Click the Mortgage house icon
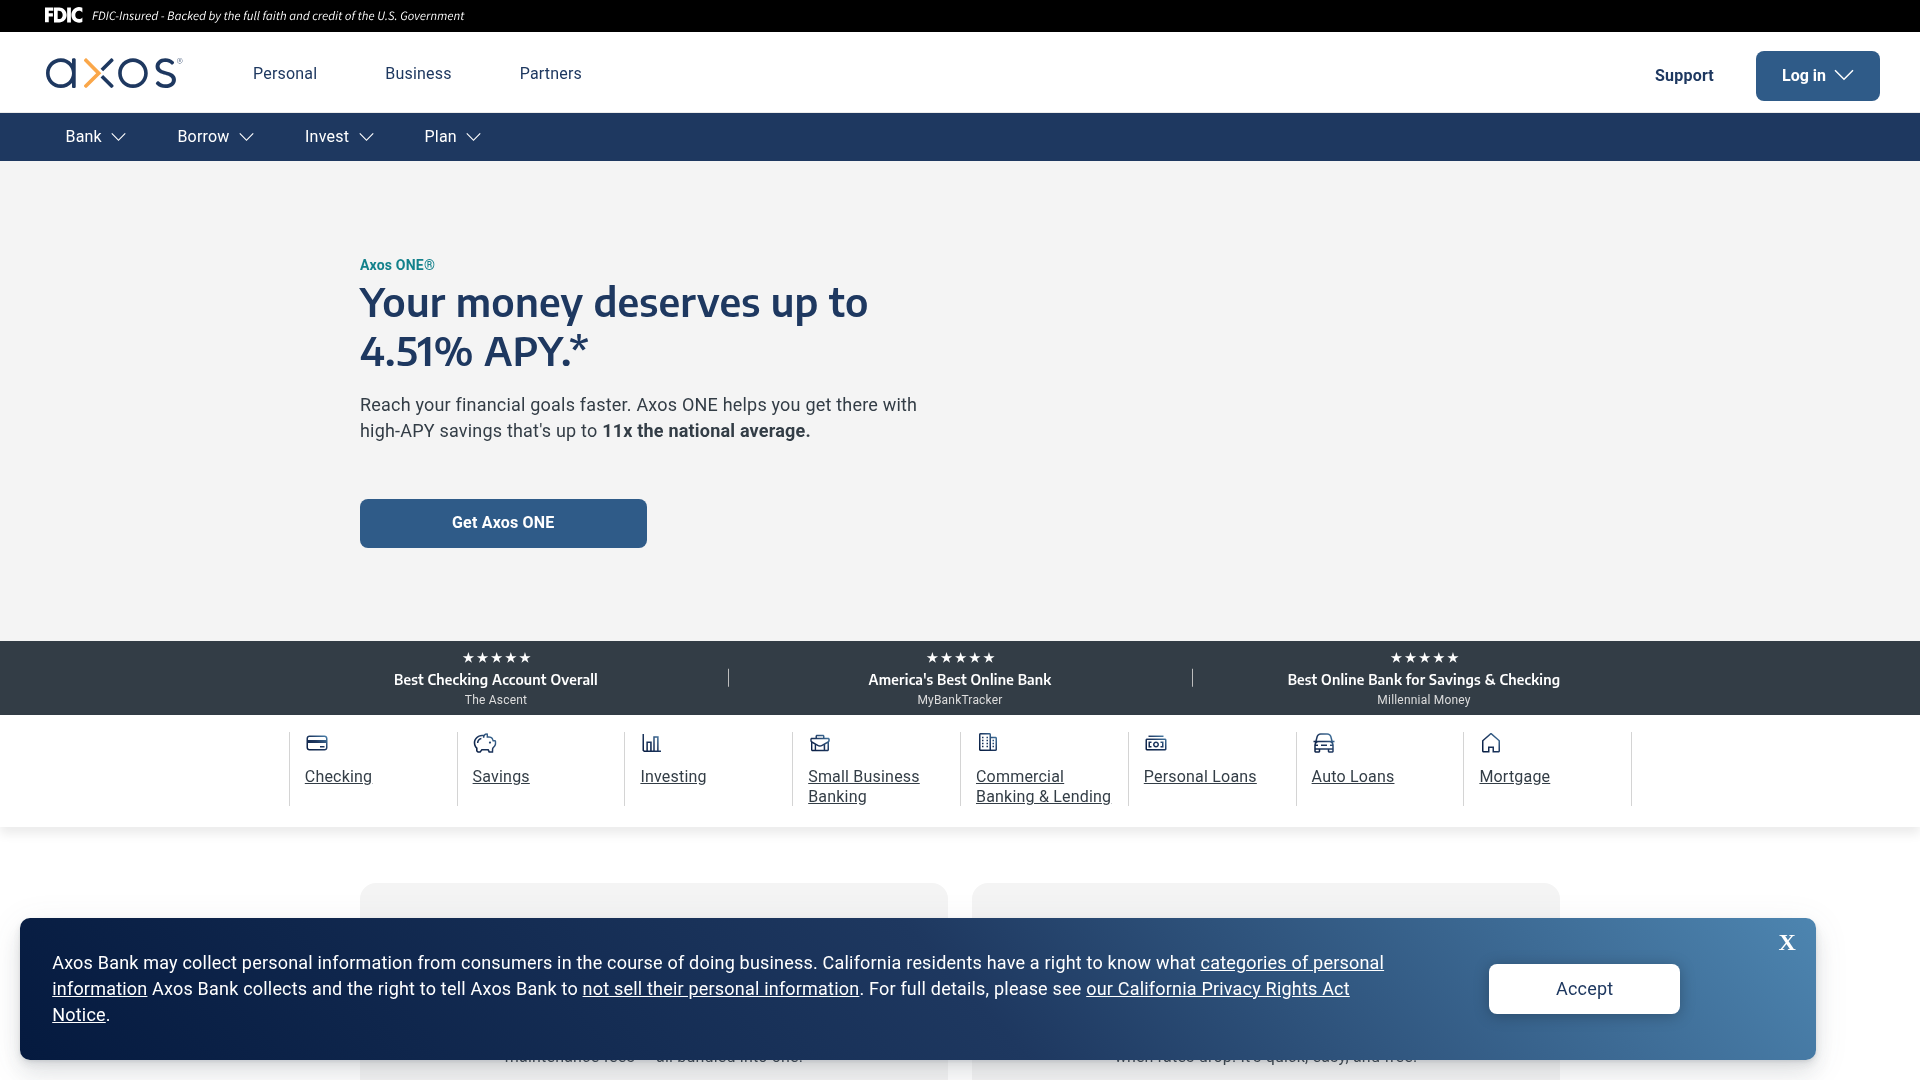The image size is (1920, 1080). 1490,744
